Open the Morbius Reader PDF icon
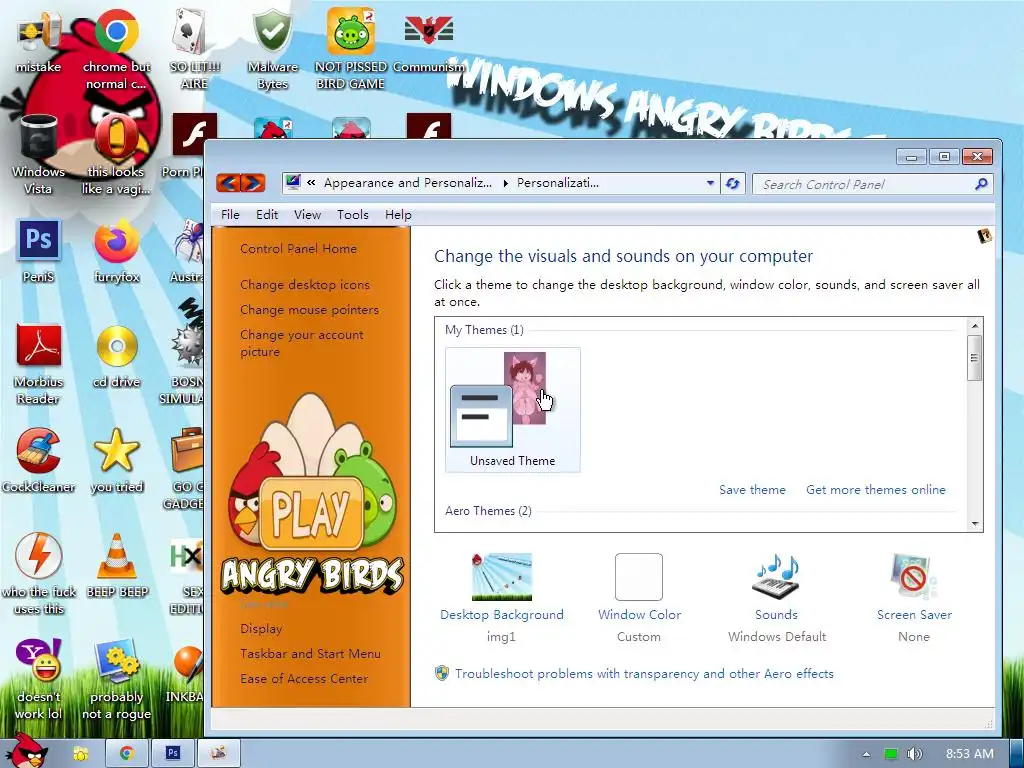1024x768 pixels. [38, 364]
